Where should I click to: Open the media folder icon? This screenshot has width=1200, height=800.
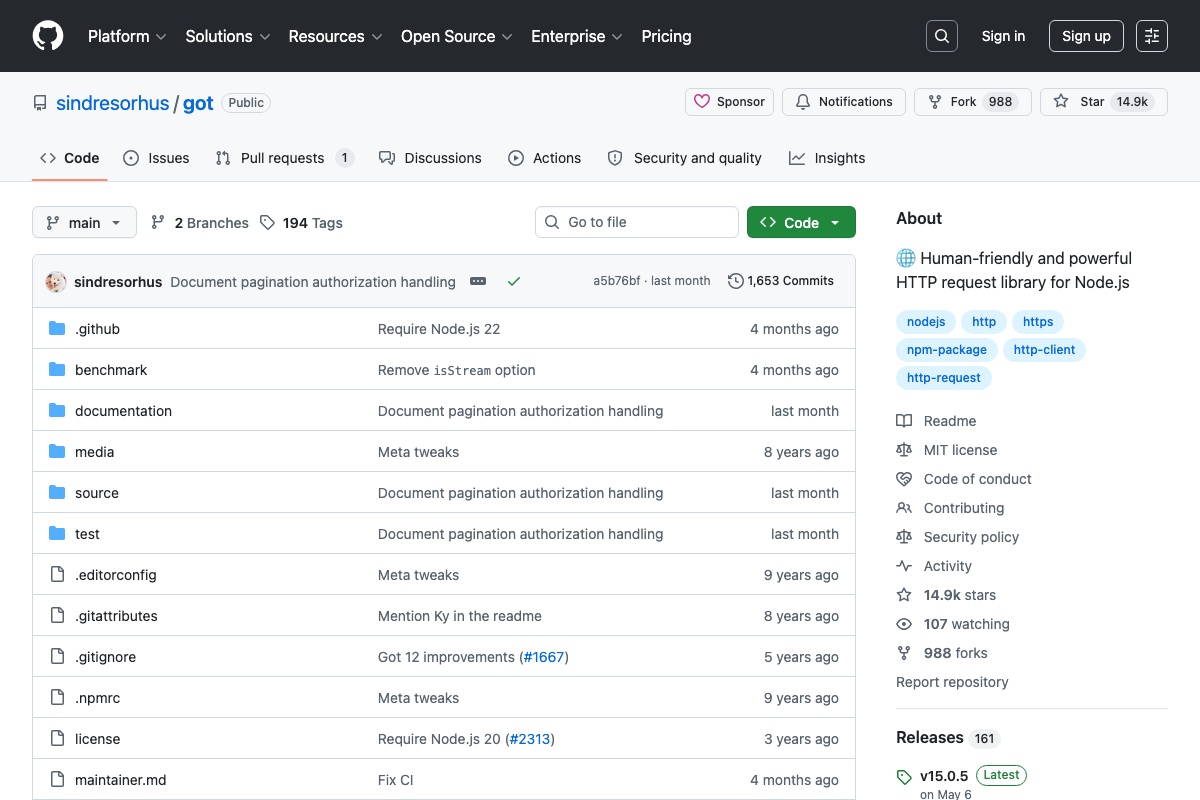(x=57, y=452)
